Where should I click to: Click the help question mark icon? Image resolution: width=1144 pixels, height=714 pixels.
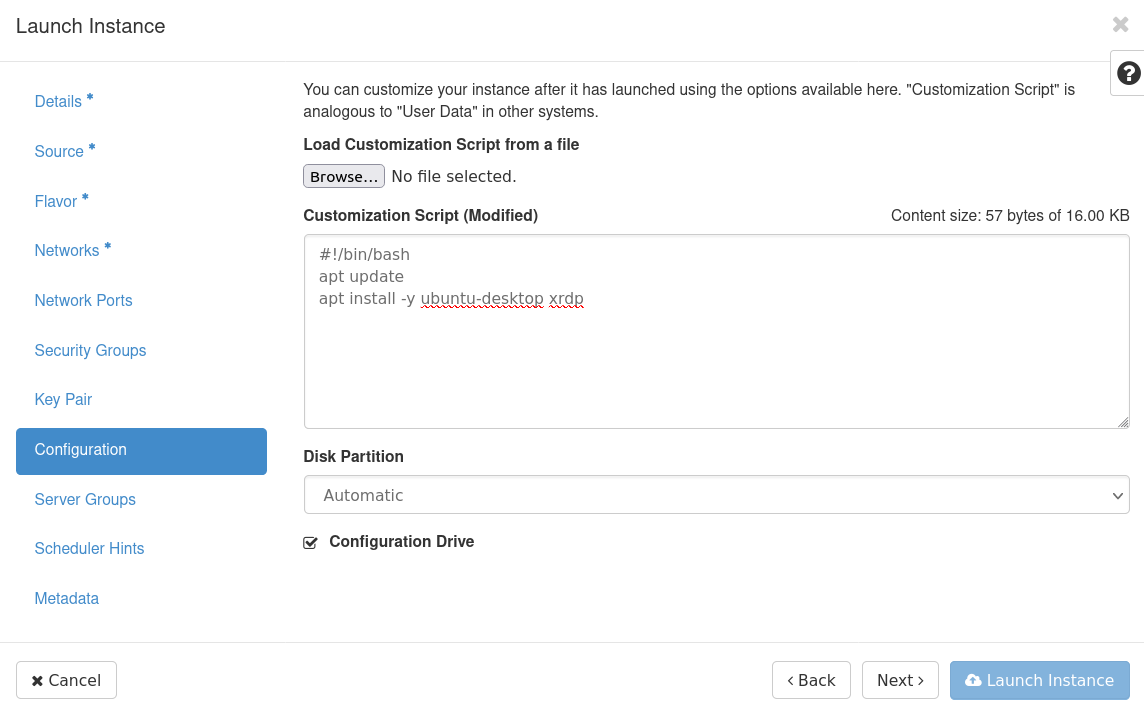tap(1128, 73)
